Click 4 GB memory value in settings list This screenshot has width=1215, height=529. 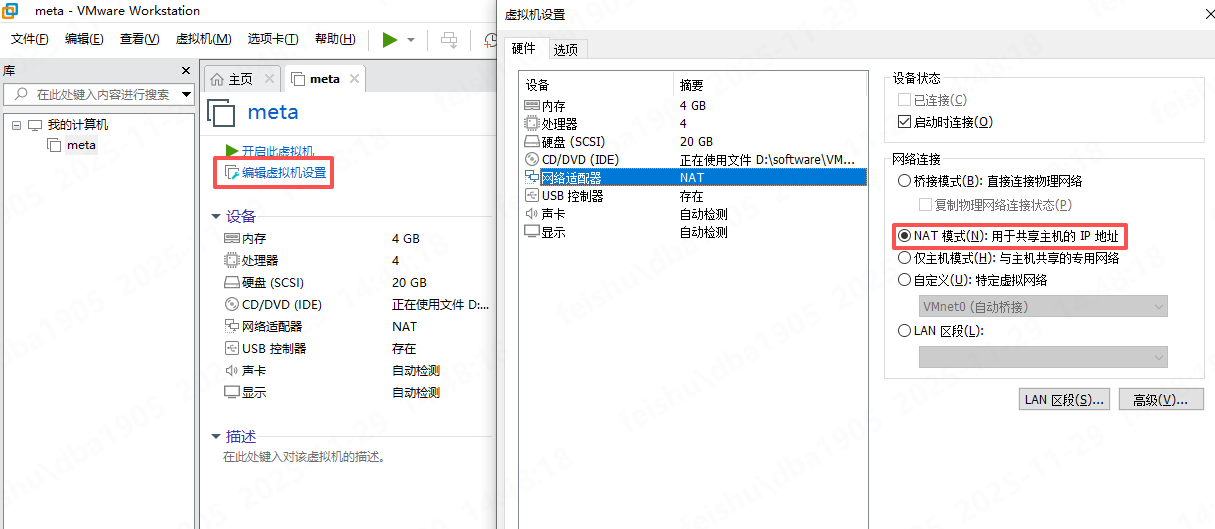click(692, 106)
